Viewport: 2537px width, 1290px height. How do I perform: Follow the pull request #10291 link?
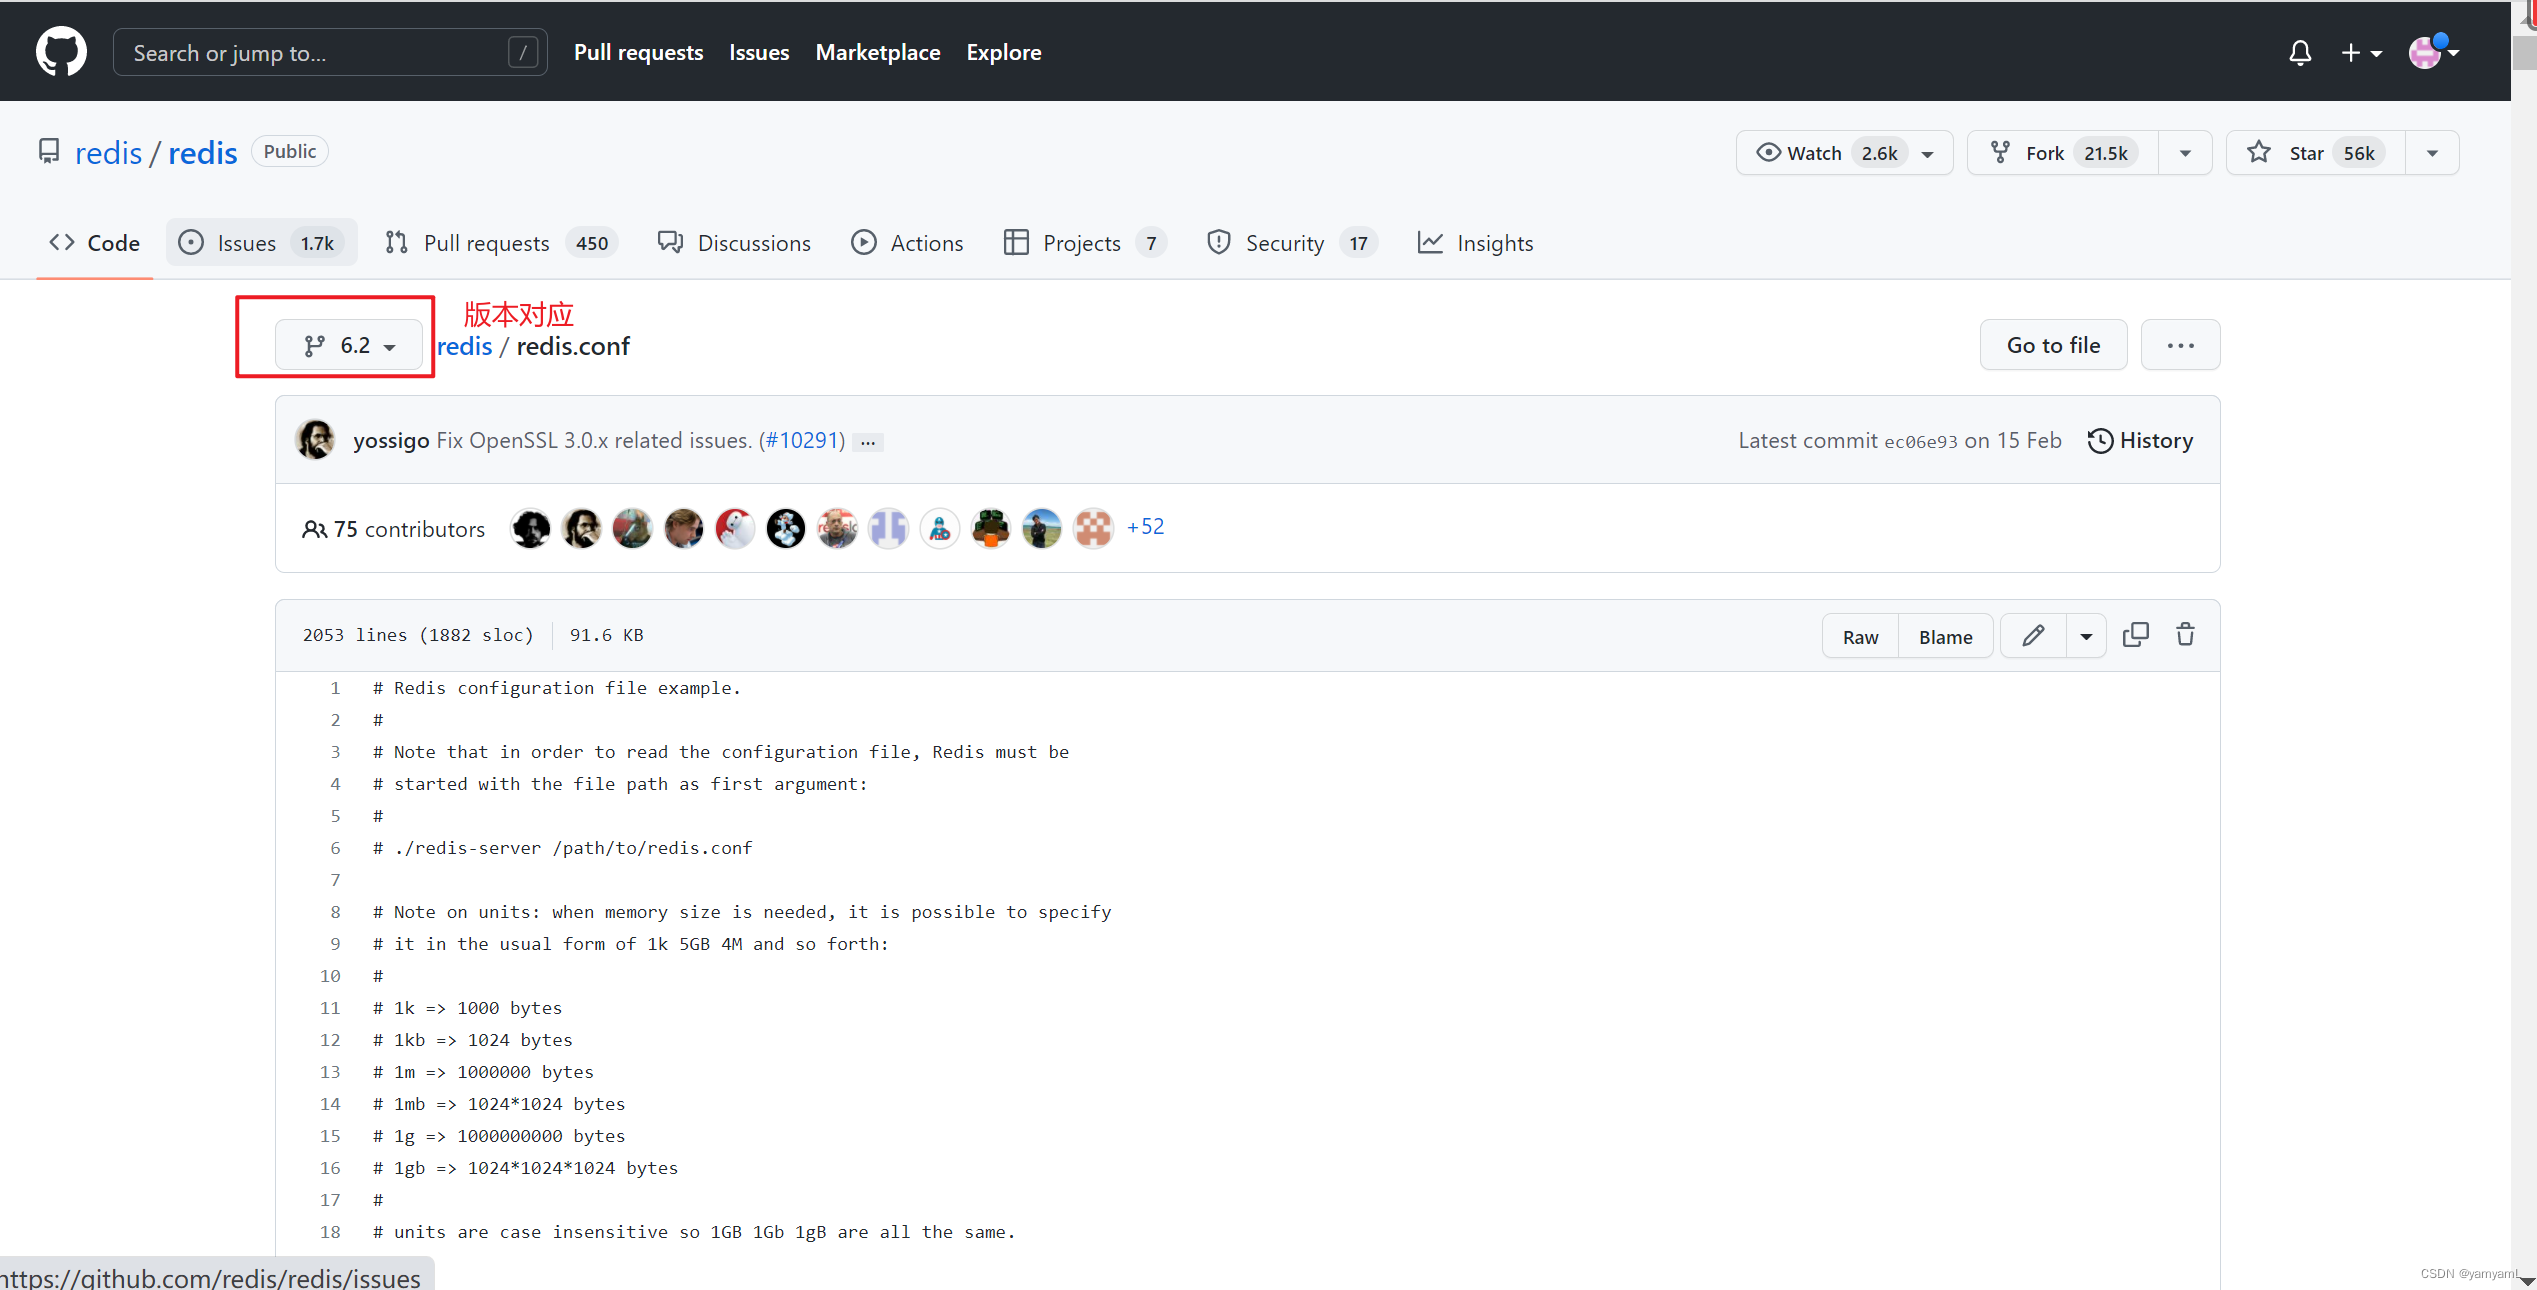801,440
